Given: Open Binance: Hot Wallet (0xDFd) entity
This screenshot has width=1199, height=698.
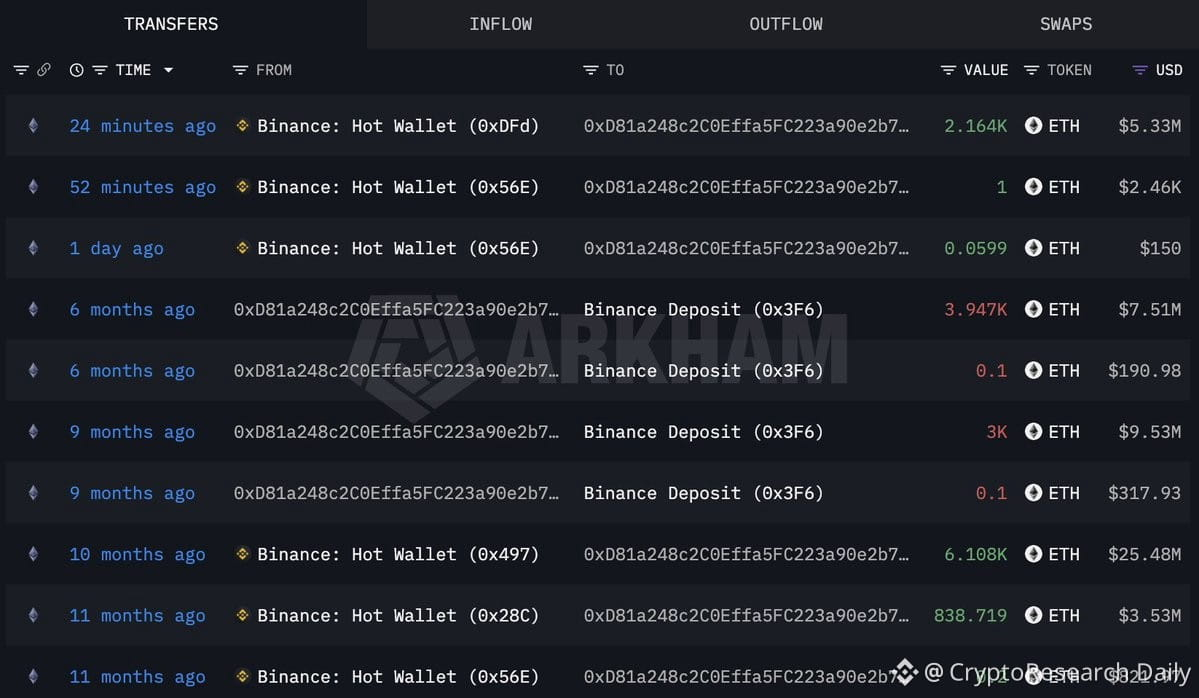Looking at the screenshot, I should pyautogui.click(x=398, y=126).
